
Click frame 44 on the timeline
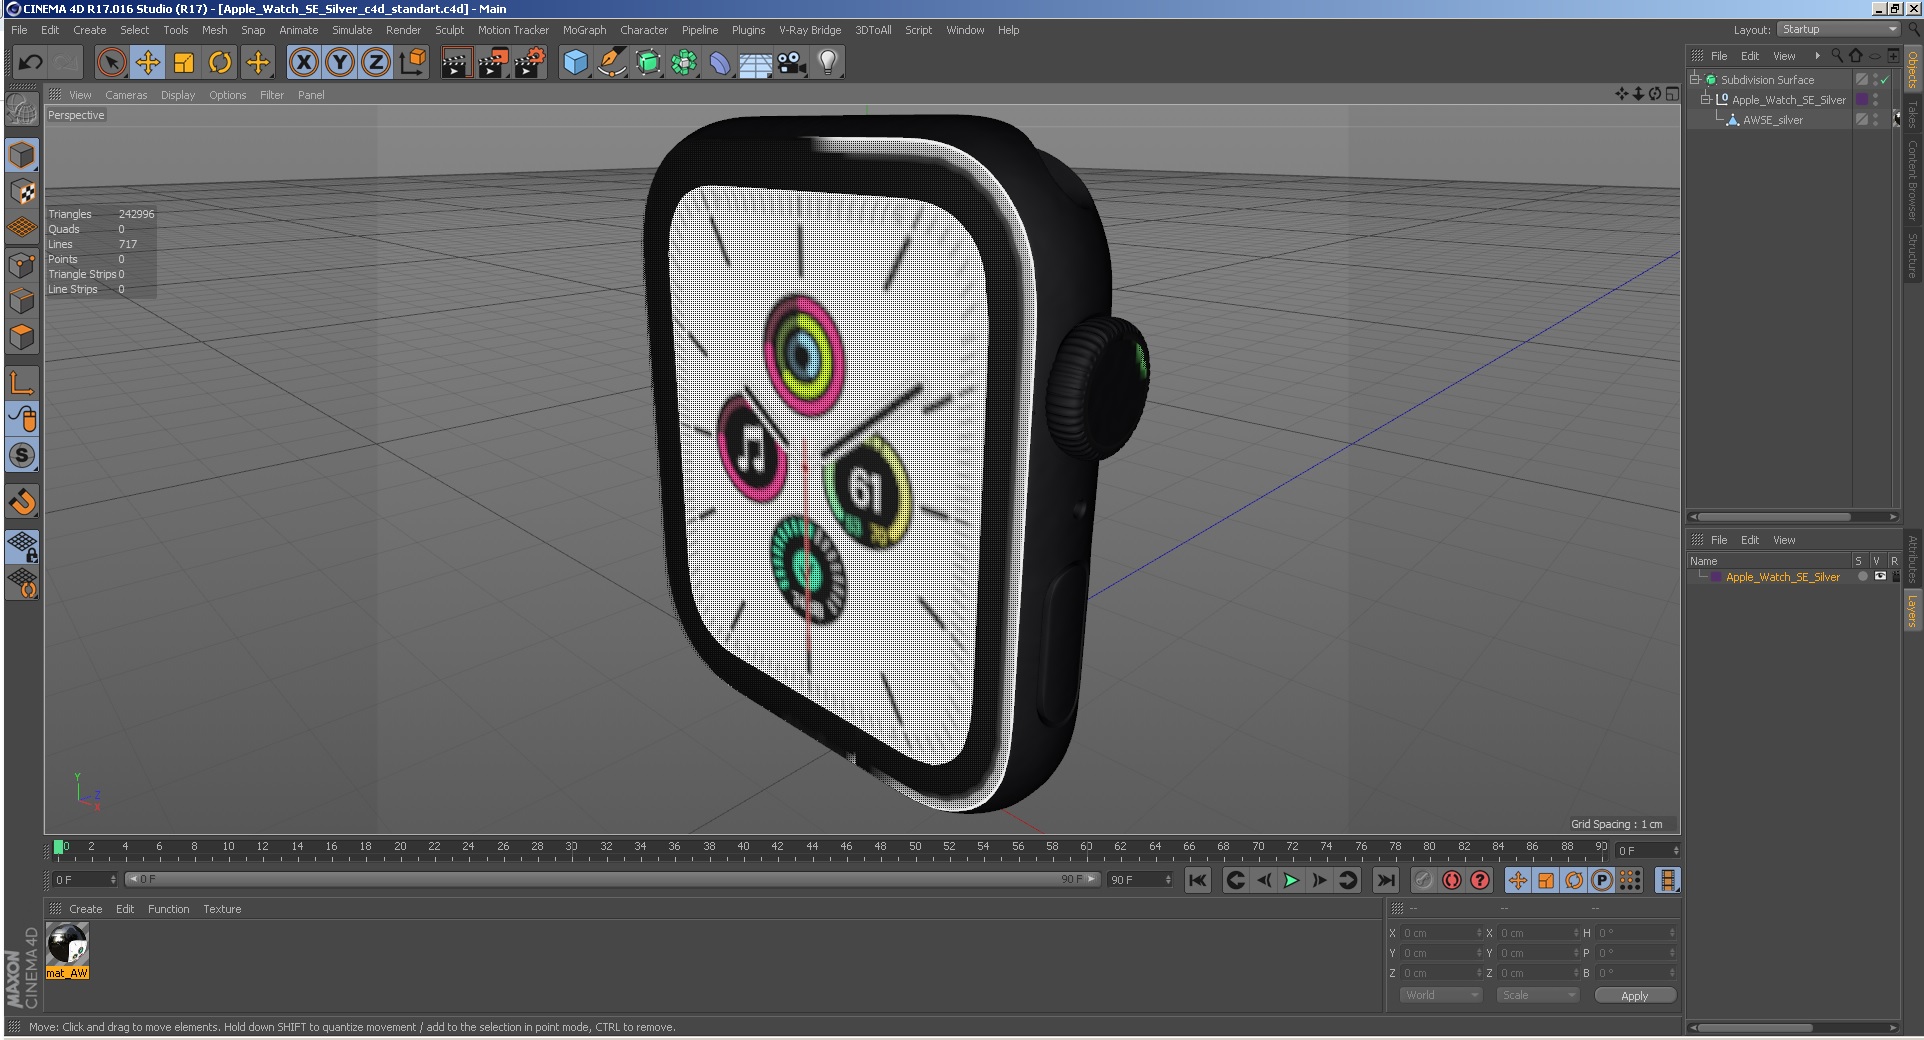click(x=812, y=849)
